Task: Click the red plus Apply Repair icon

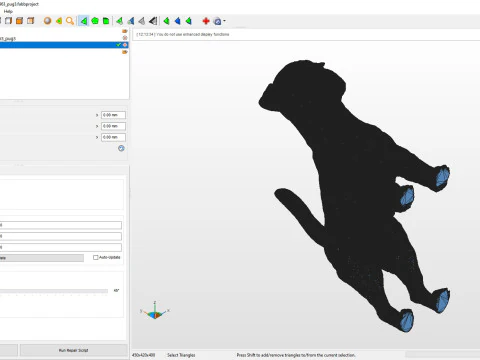Action: pyautogui.click(x=206, y=21)
